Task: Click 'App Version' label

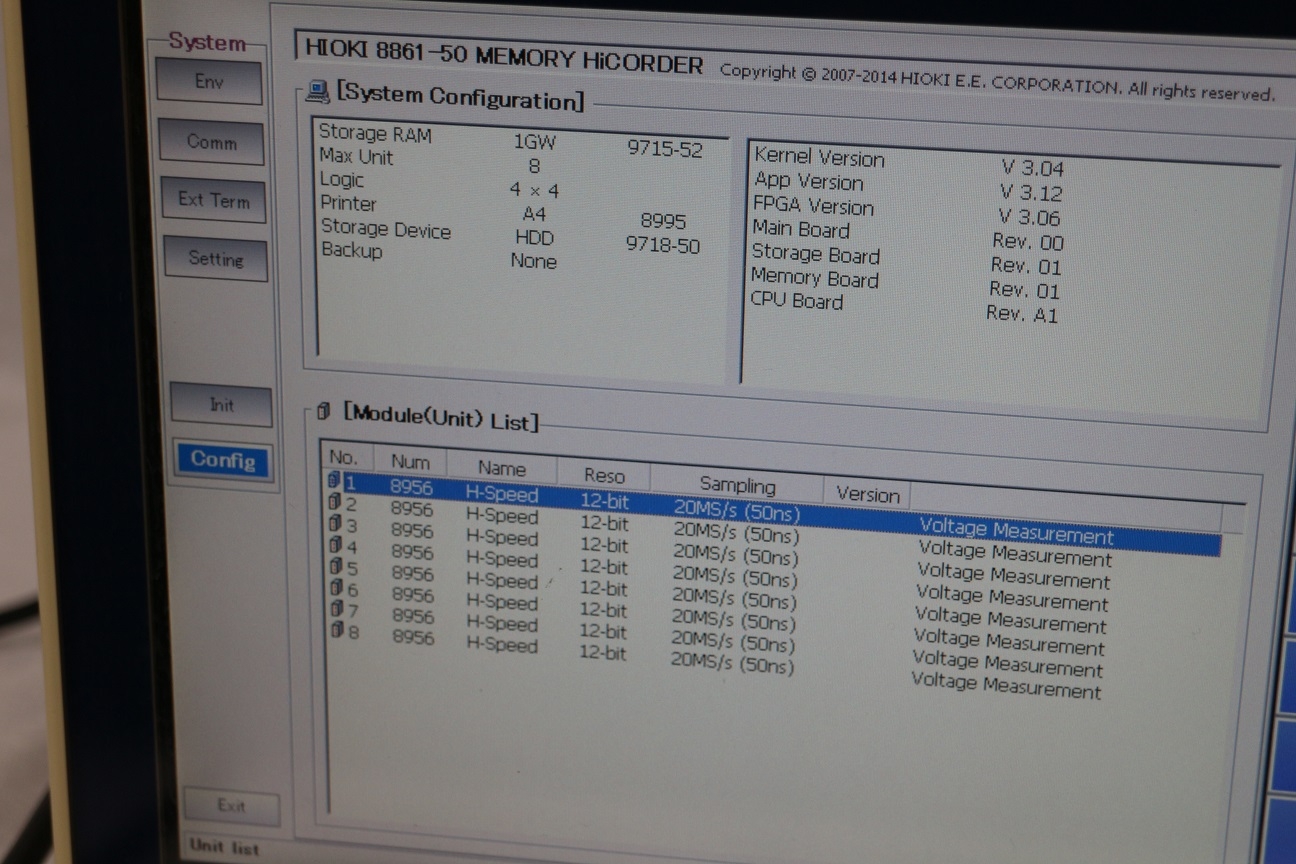Action: click(808, 181)
